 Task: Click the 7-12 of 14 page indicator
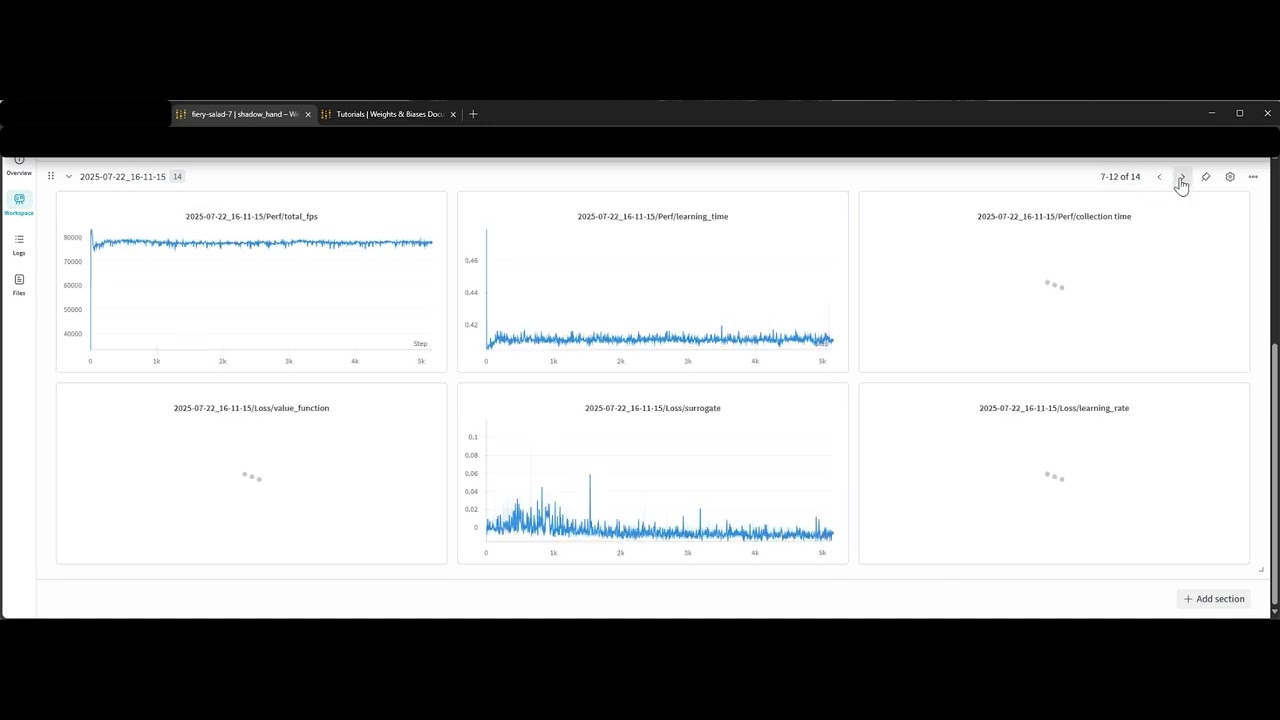pos(1120,177)
